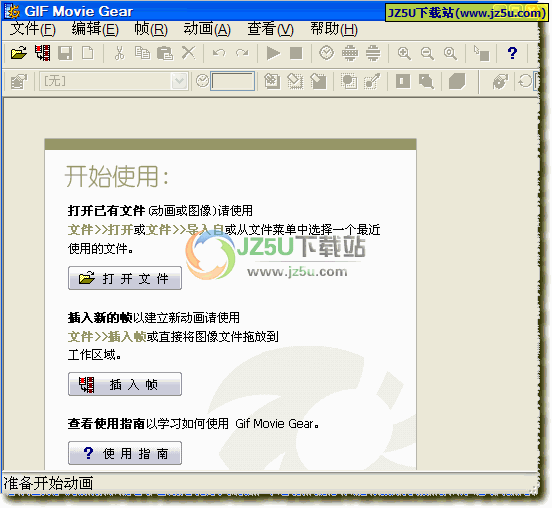This screenshot has height=508, width=552.
Task: Open the 文件(F) menu
Action: (x=33, y=29)
